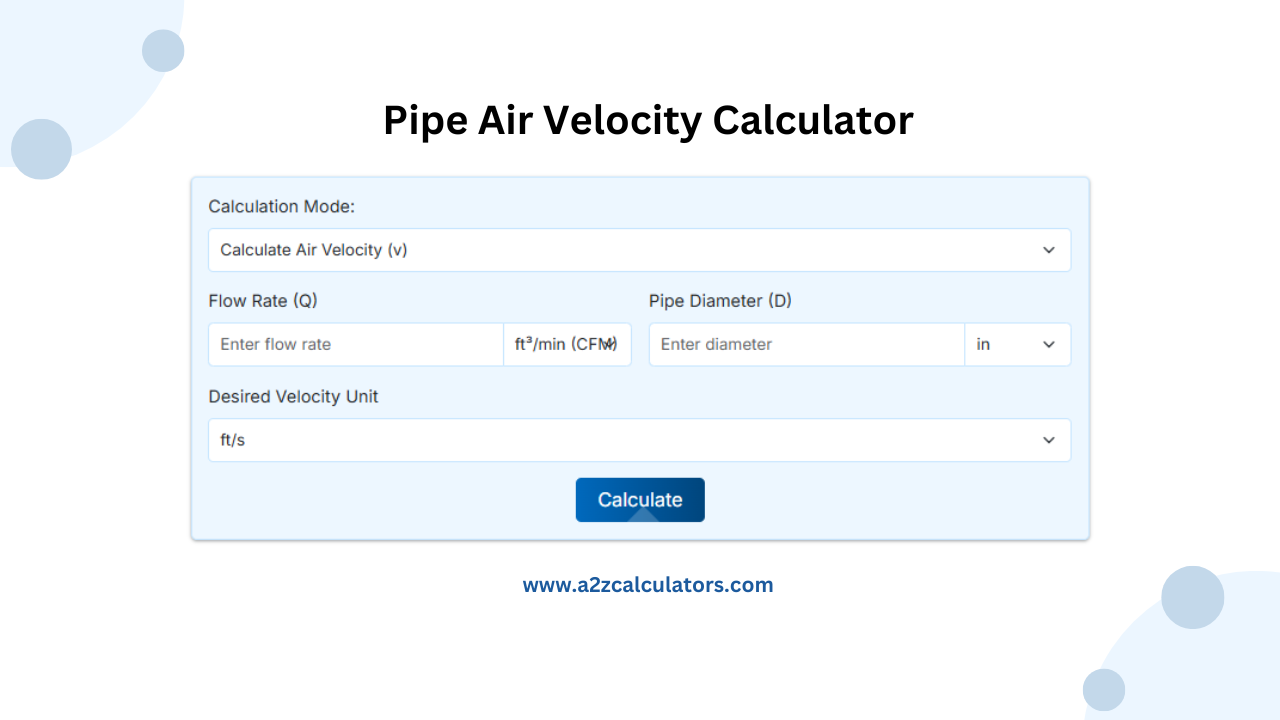Click the Enter flow rate input field
This screenshot has height=720, width=1280.
[x=355, y=344]
